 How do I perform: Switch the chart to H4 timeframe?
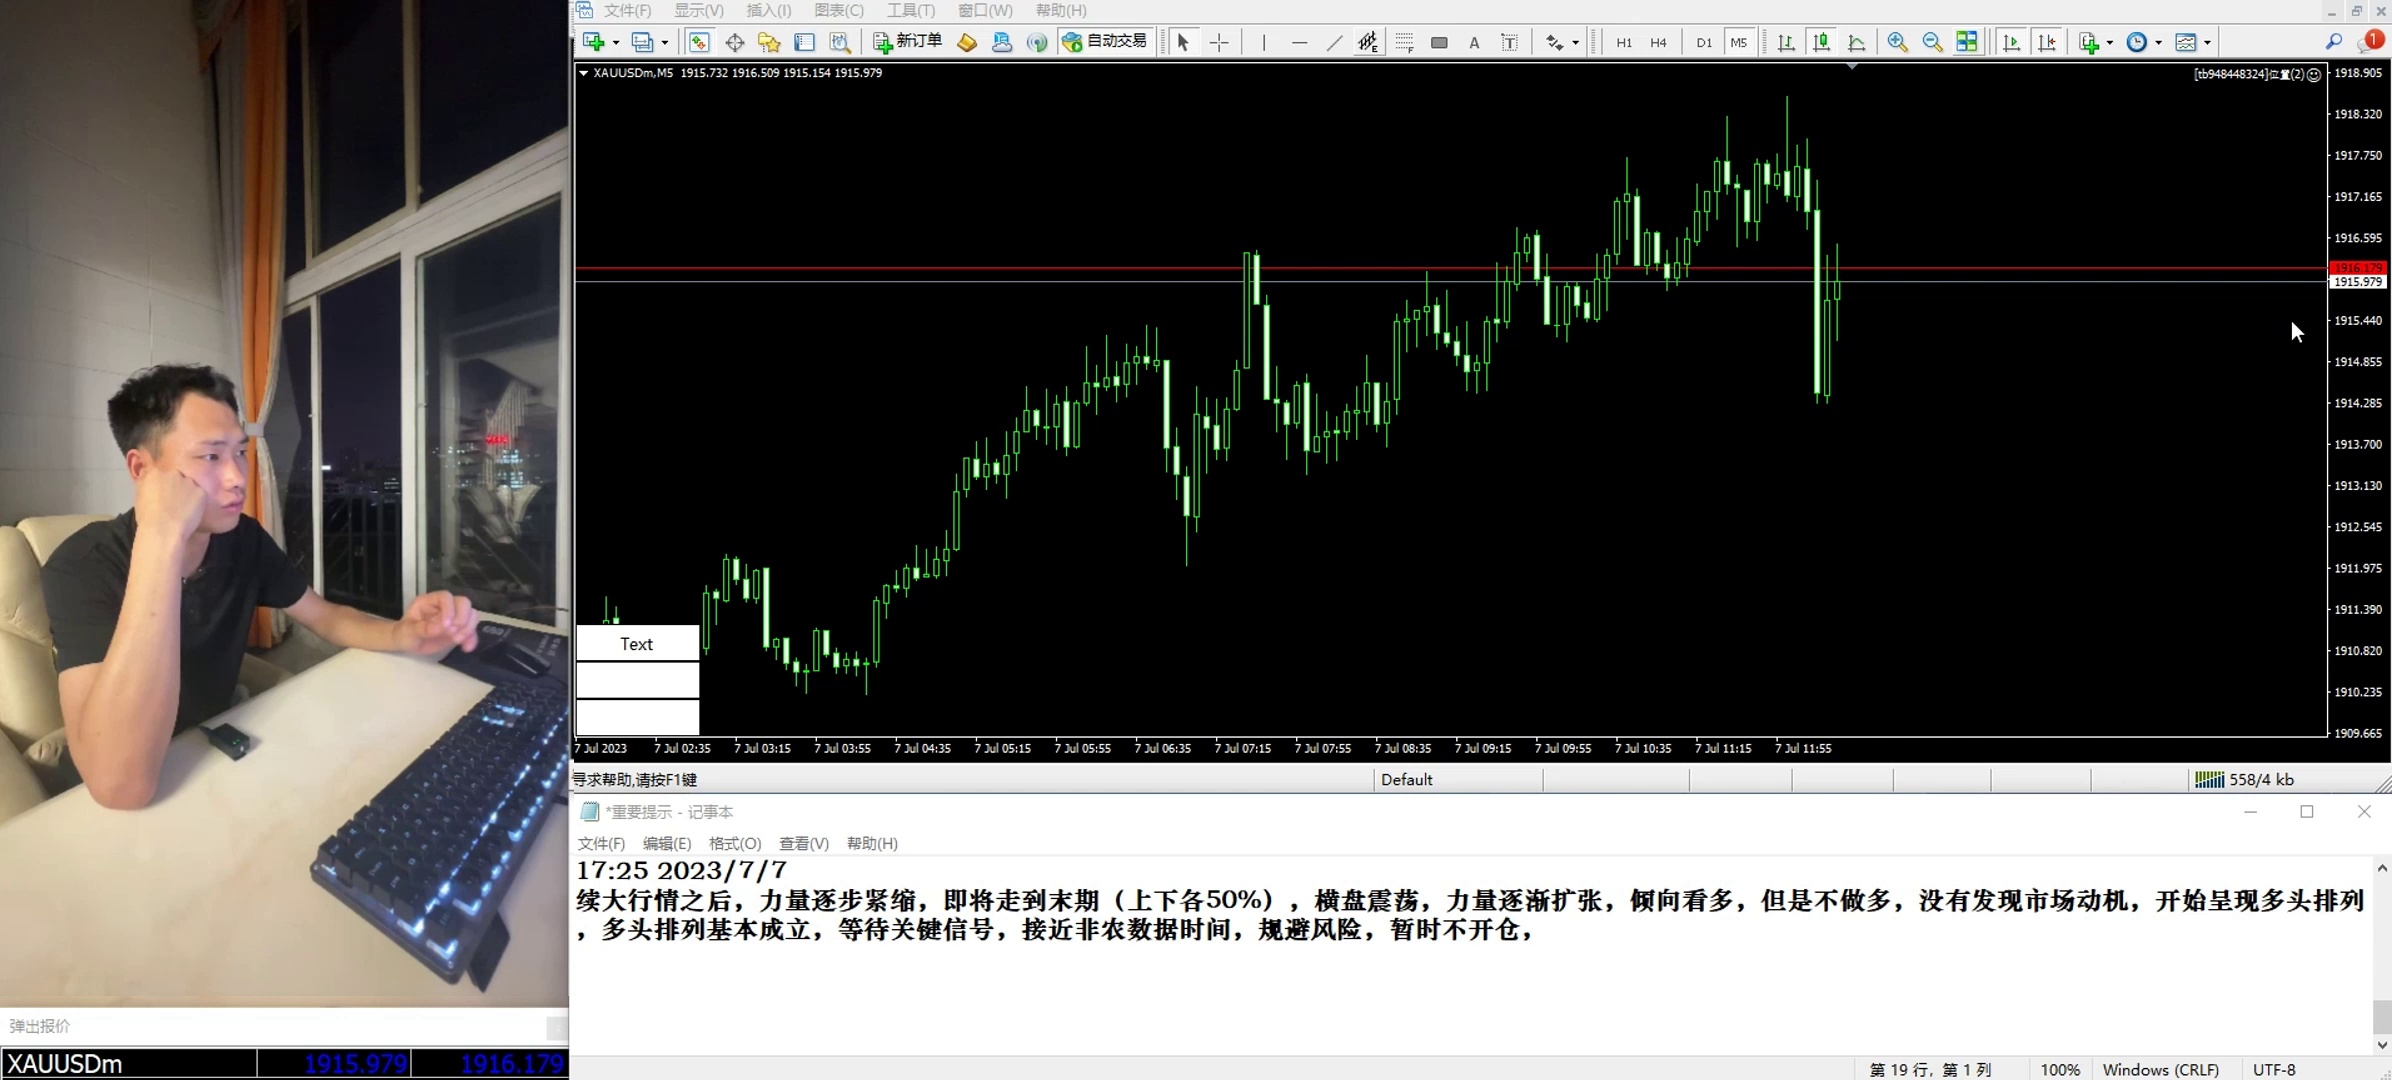(x=1658, y=42)
